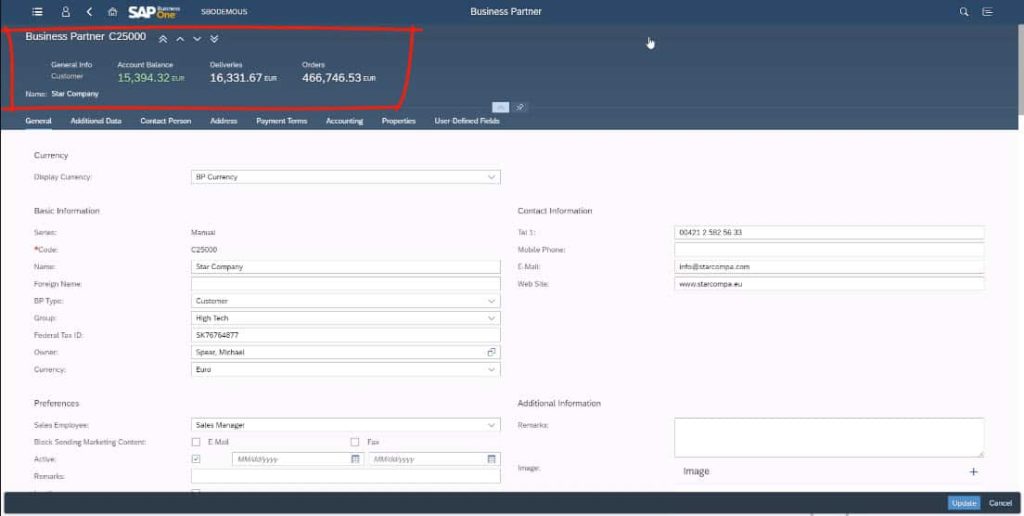Open the search magnifier icon
The height and width of the screenshot is (516, 1024).
pos(964,12)
